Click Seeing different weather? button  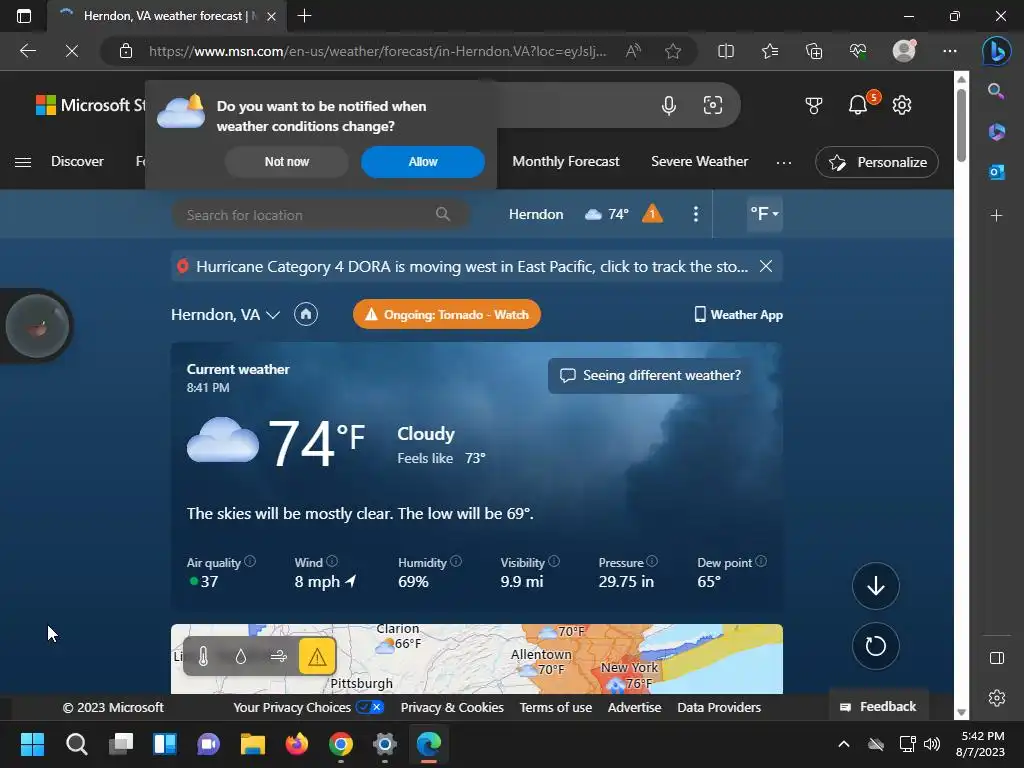point(650,376)
